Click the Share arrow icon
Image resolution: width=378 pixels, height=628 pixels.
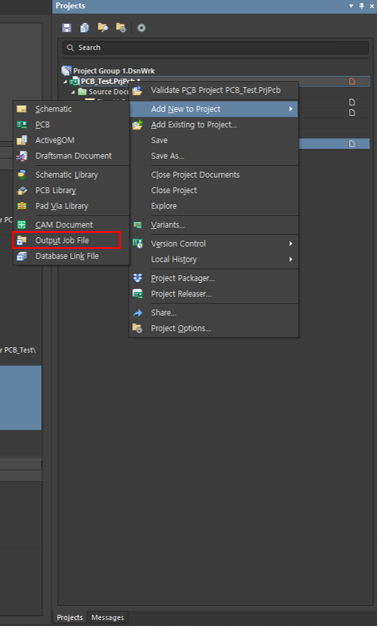[x=137, y=313]
